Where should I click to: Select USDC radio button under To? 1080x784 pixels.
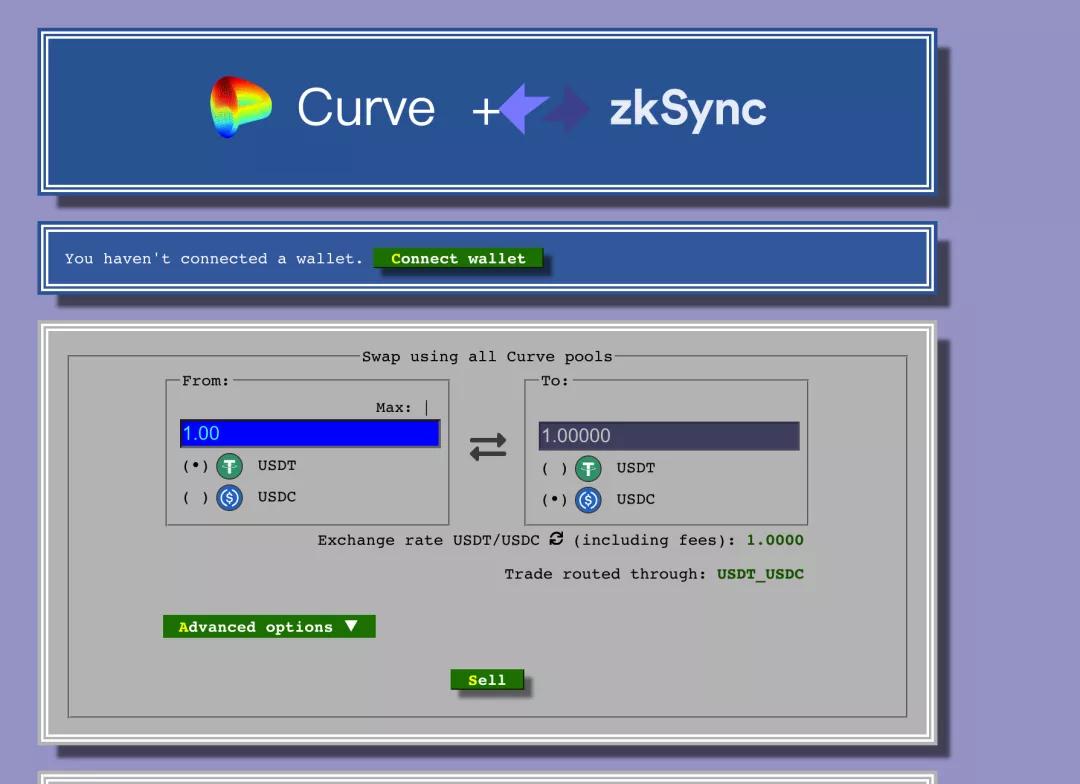tap(553, 500)
